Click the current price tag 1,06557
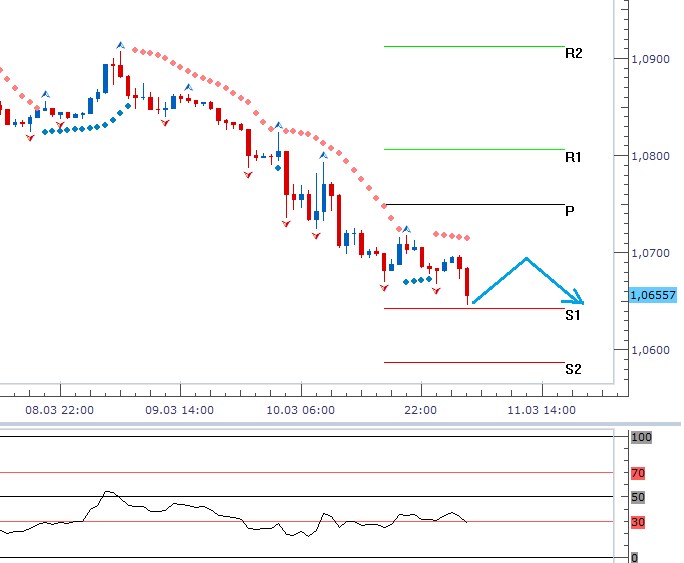Viewport: 684px width, 563px height. click(x=653, y=296)
